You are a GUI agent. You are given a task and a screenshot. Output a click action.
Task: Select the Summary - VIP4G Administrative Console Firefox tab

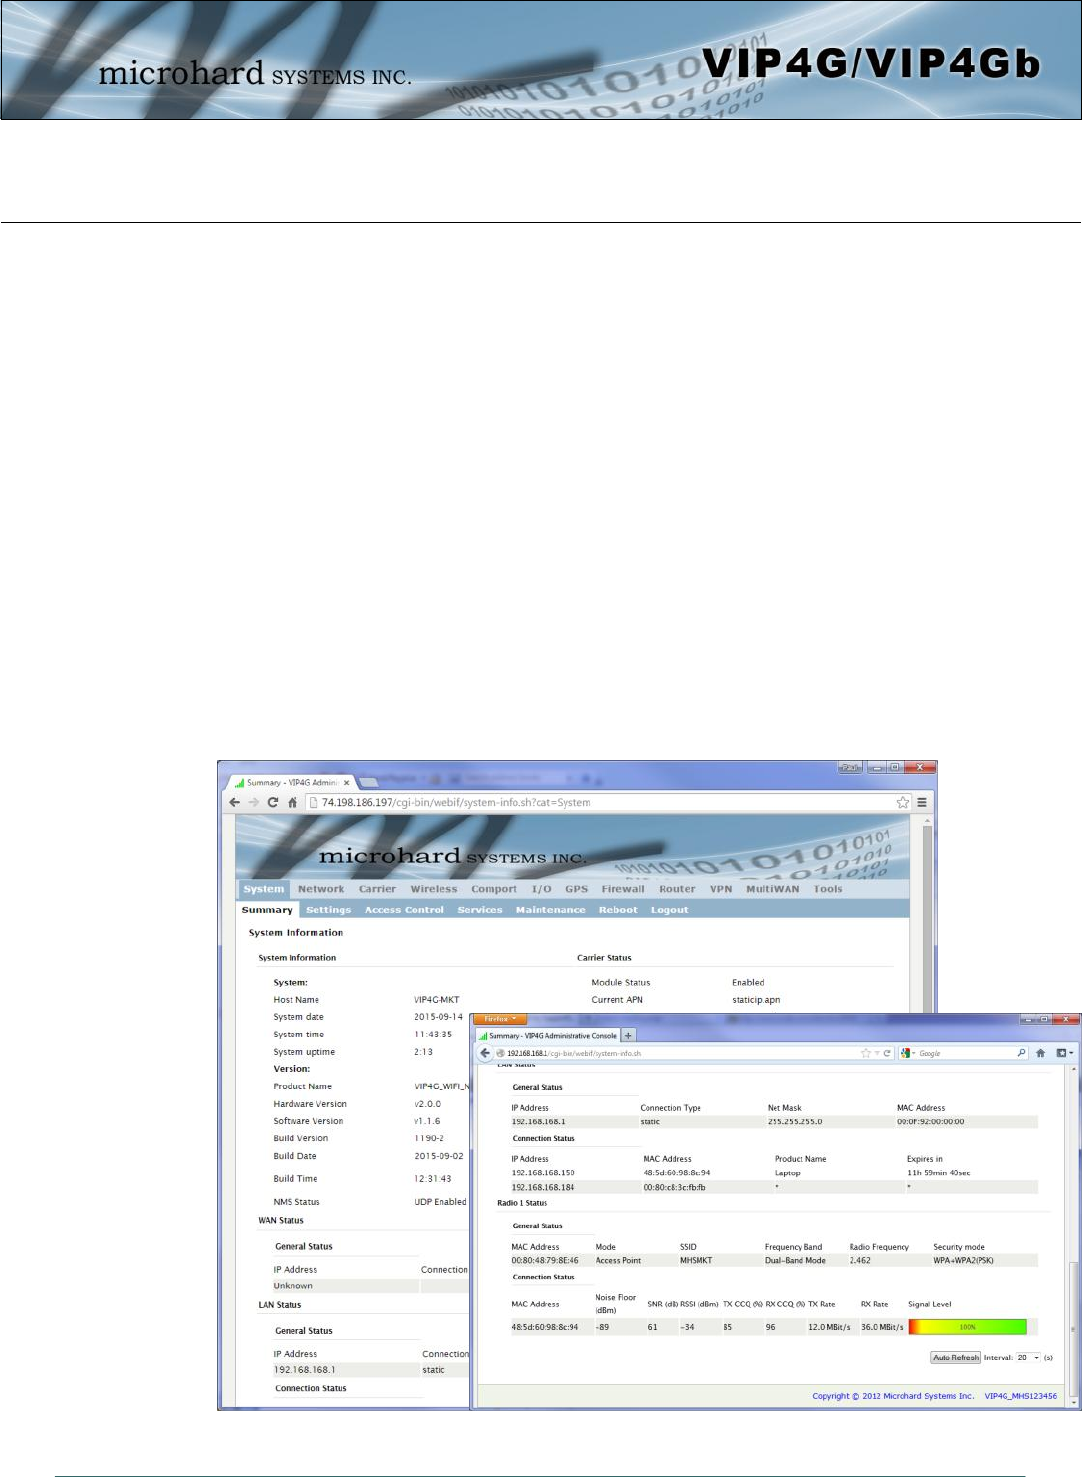(548, 1036)
